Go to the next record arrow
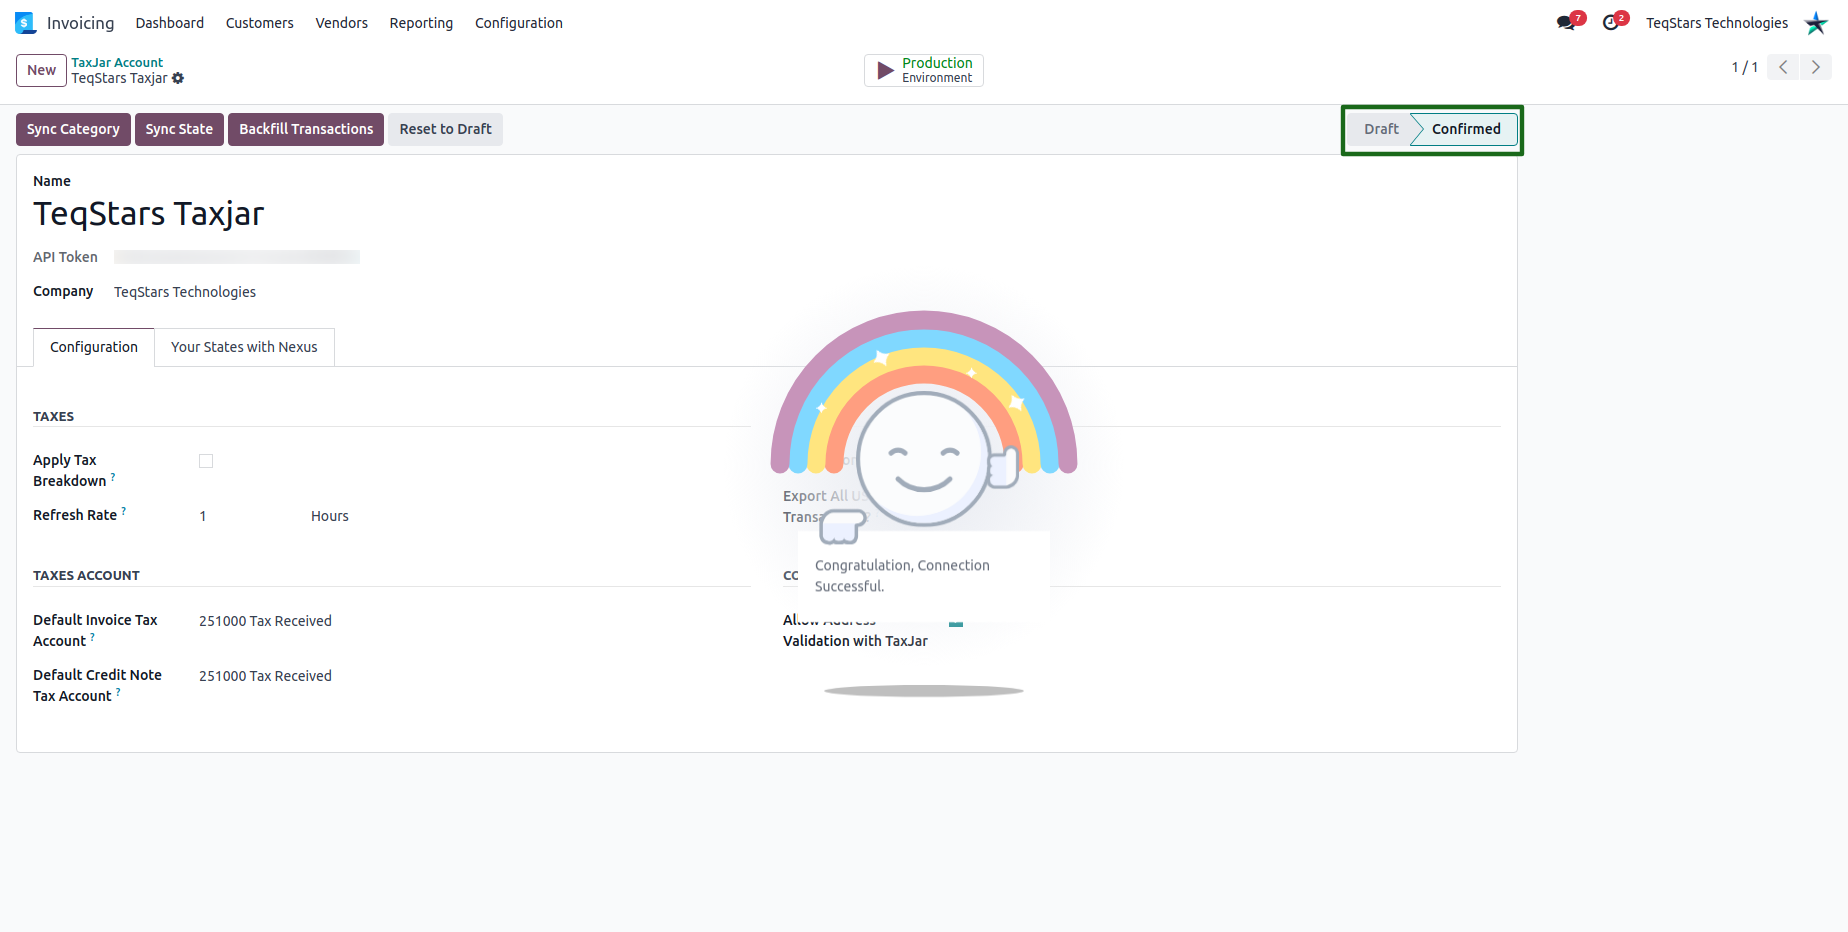Viewport: 1848px width, 932px height. point(1816,67)
